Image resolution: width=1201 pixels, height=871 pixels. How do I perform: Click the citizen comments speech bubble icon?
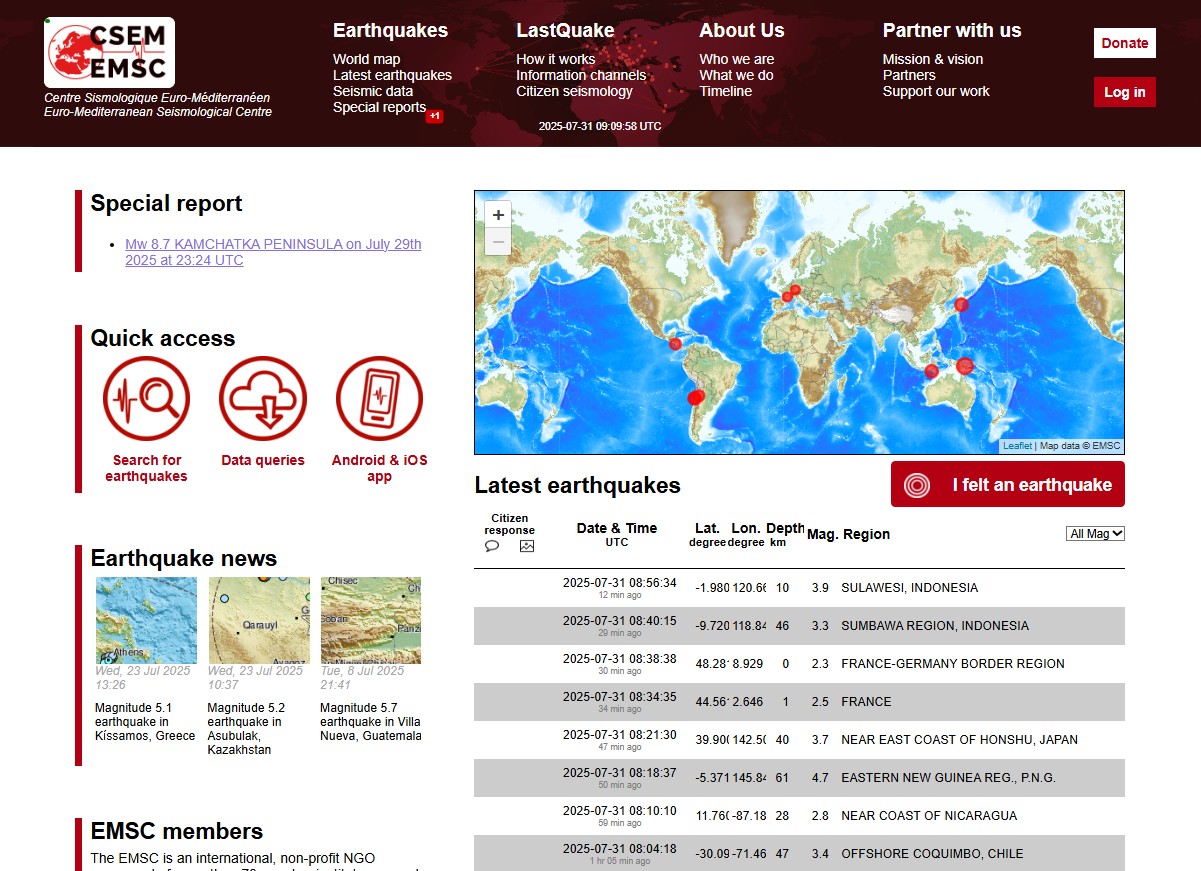tap(492, 546)
